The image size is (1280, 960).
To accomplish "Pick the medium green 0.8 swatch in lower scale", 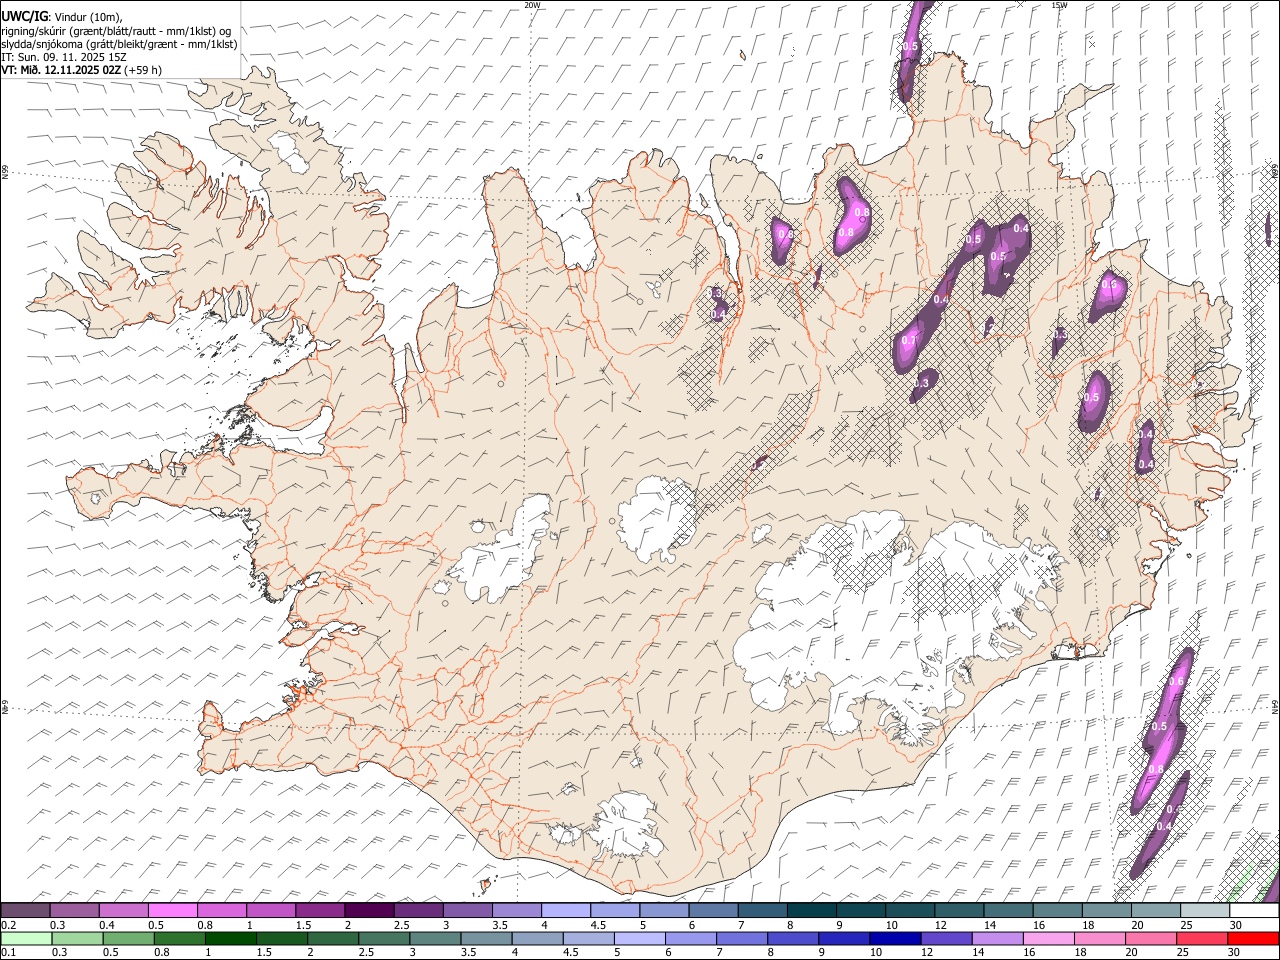I will [x=180, y=938].
